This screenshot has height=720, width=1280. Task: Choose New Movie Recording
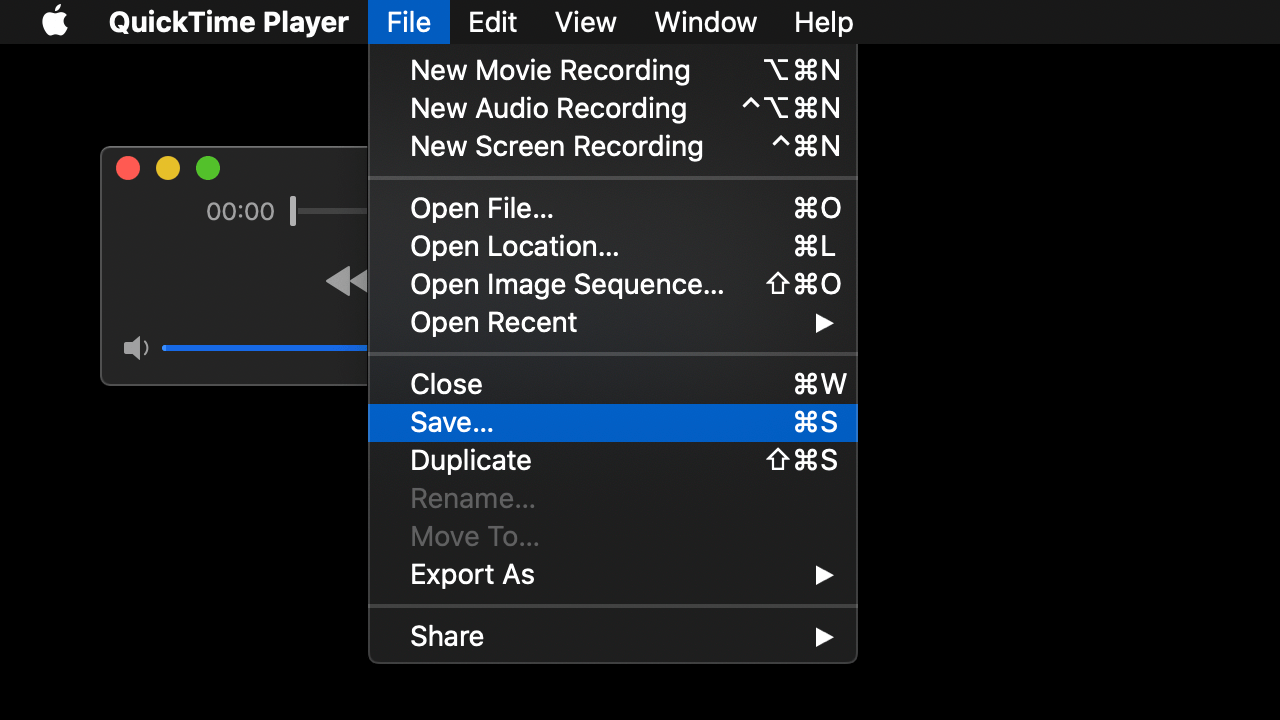(x=613, y=70)
